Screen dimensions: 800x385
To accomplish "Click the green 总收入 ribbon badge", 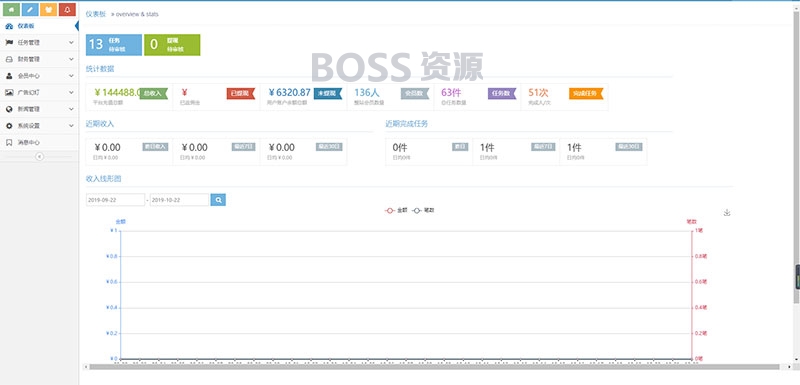I will click(153, 93).
